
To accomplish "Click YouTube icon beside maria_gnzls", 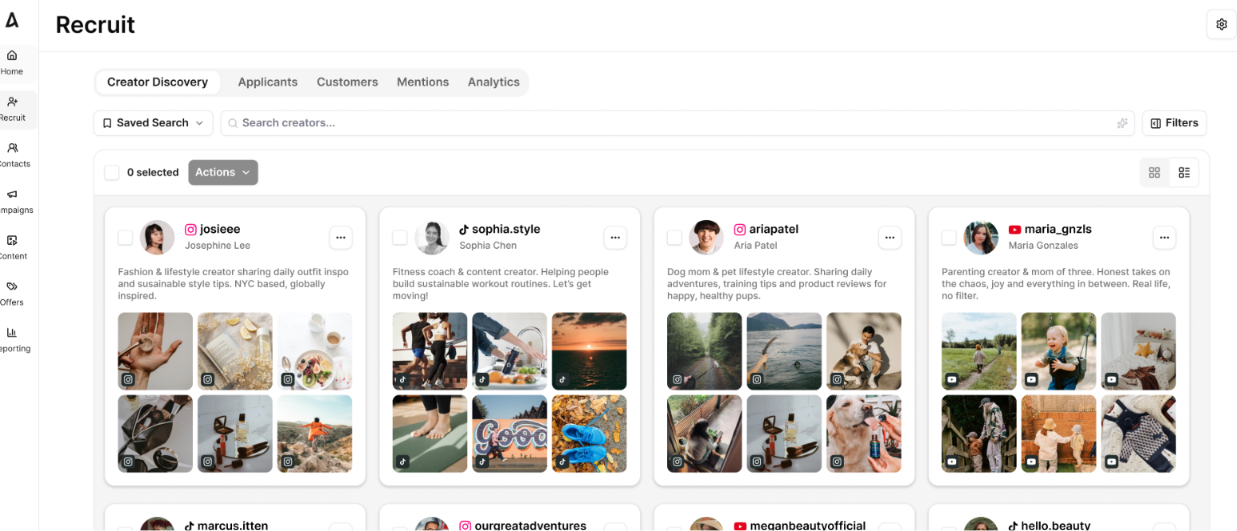I will (1014, 229).
